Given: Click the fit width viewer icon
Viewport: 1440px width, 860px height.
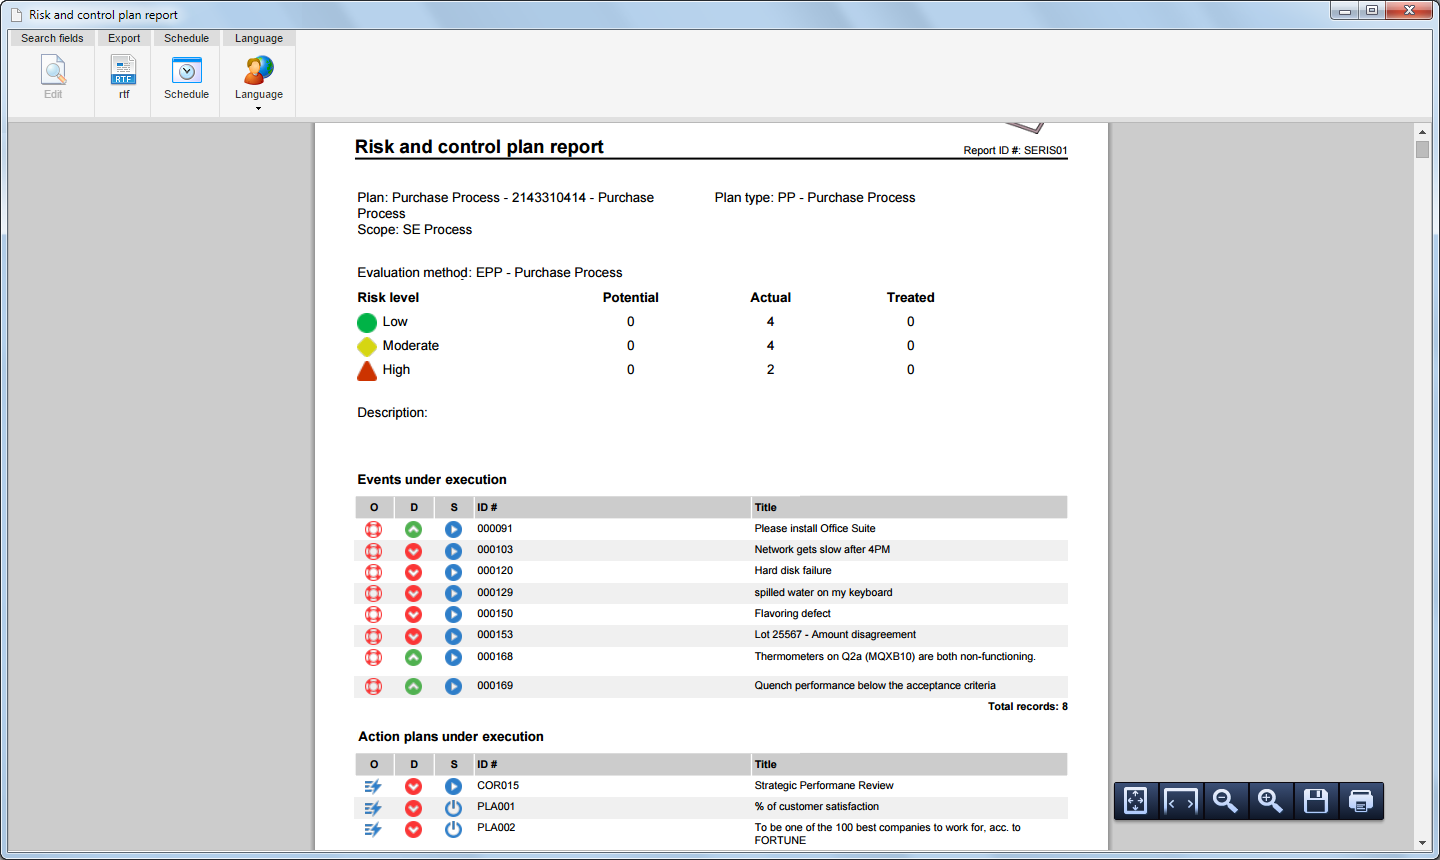Looking at the screenshot, I should (1181, 801).
